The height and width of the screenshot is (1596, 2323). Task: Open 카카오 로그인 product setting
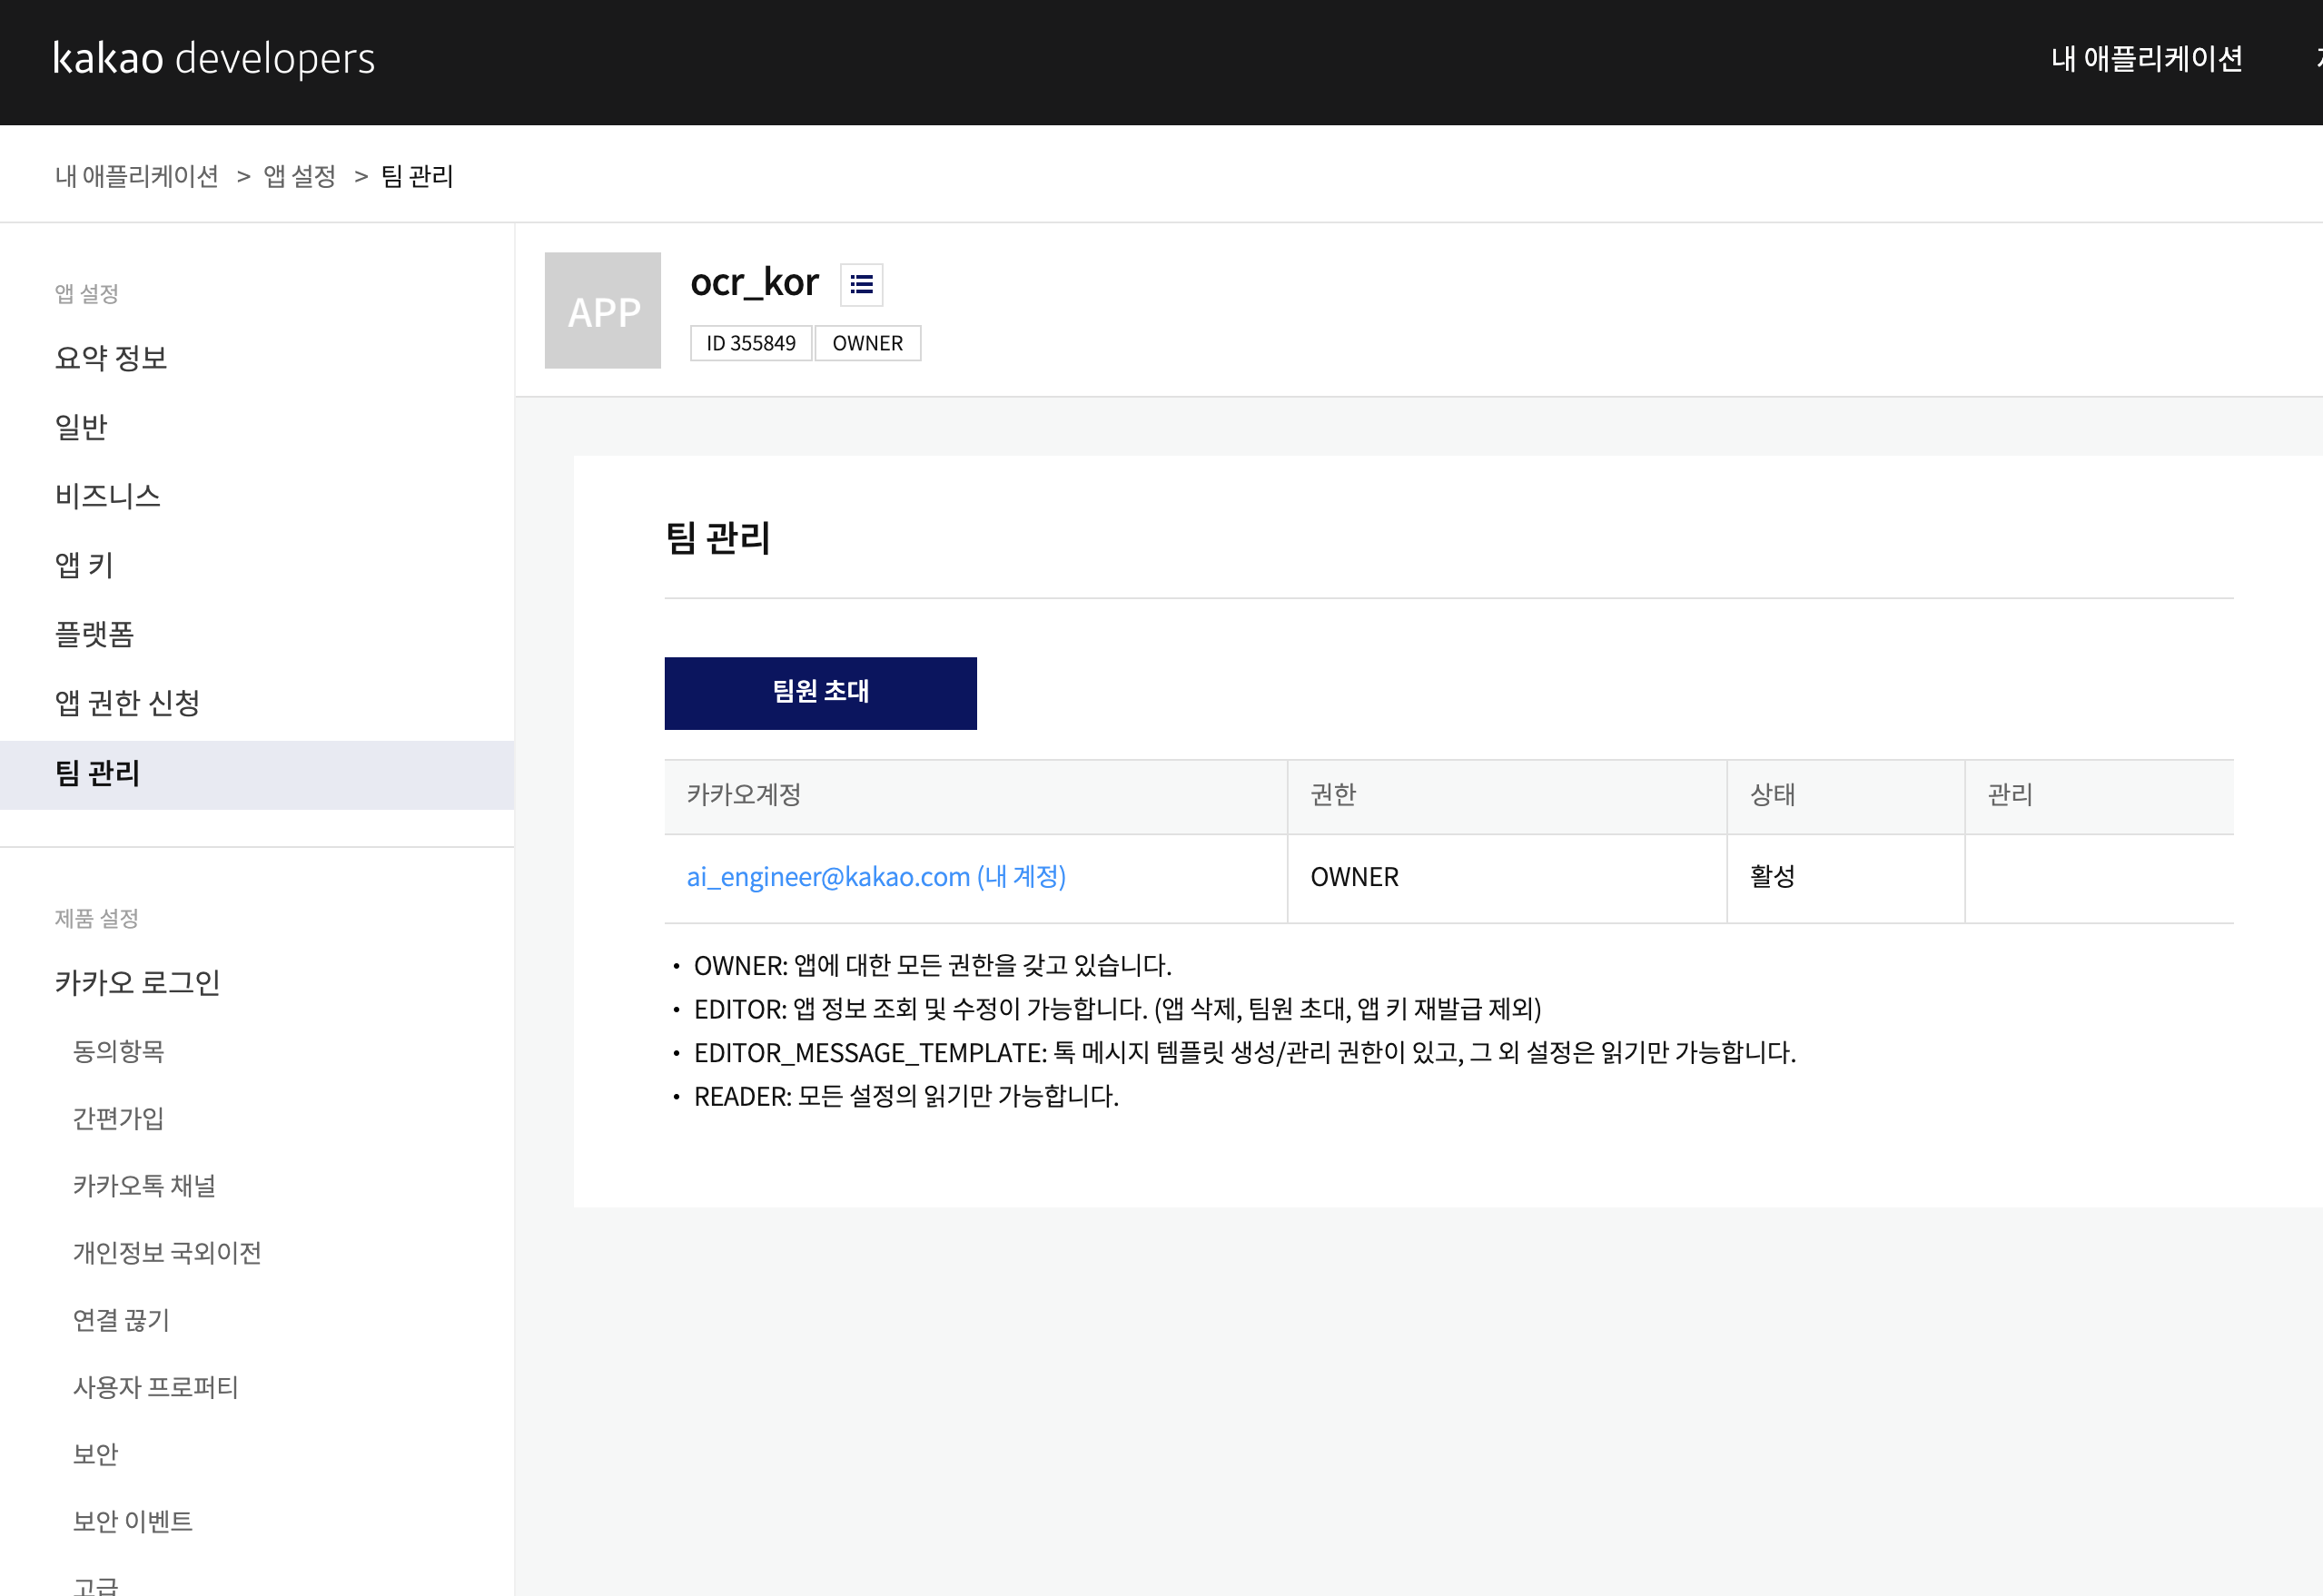coord(137,982)
